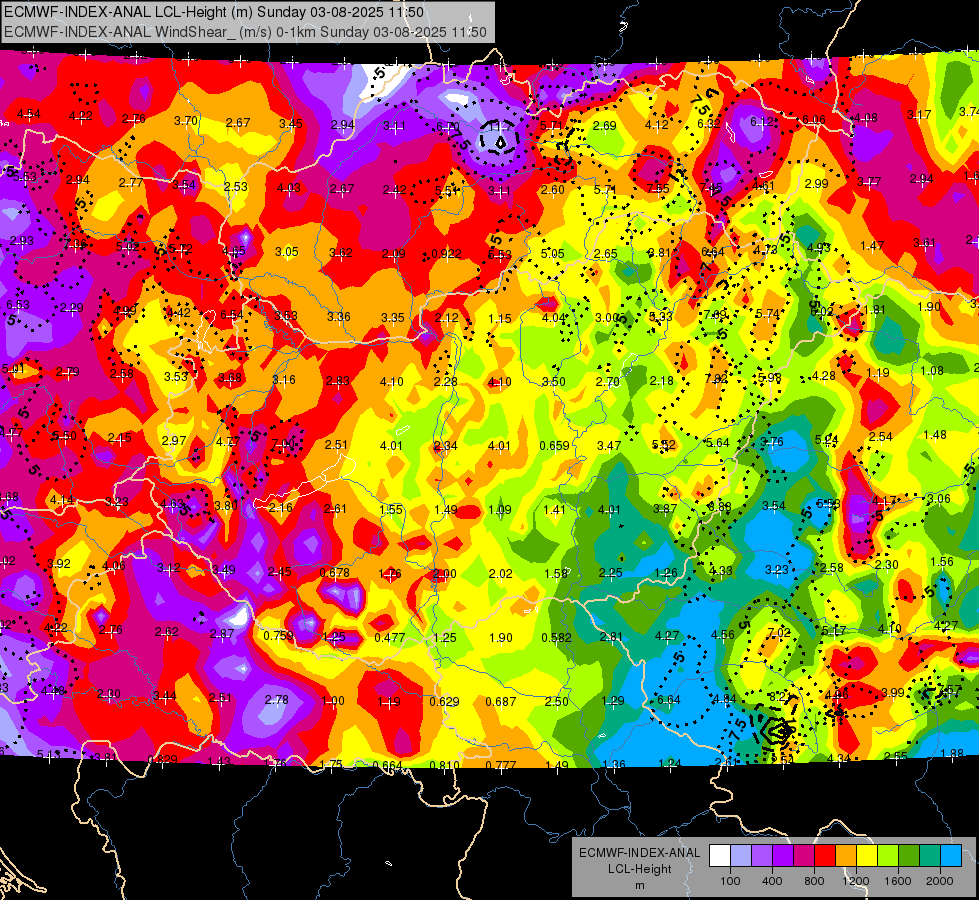Click the header line 'LCL-Height (m) Sunday 03-08-2025'

coord(214,12)
